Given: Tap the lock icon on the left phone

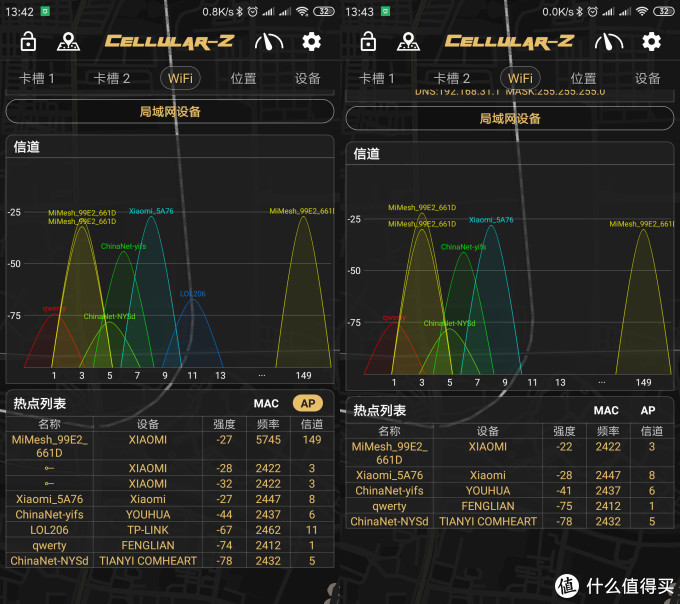Looking at the screenshot, I should pos(28,42).
